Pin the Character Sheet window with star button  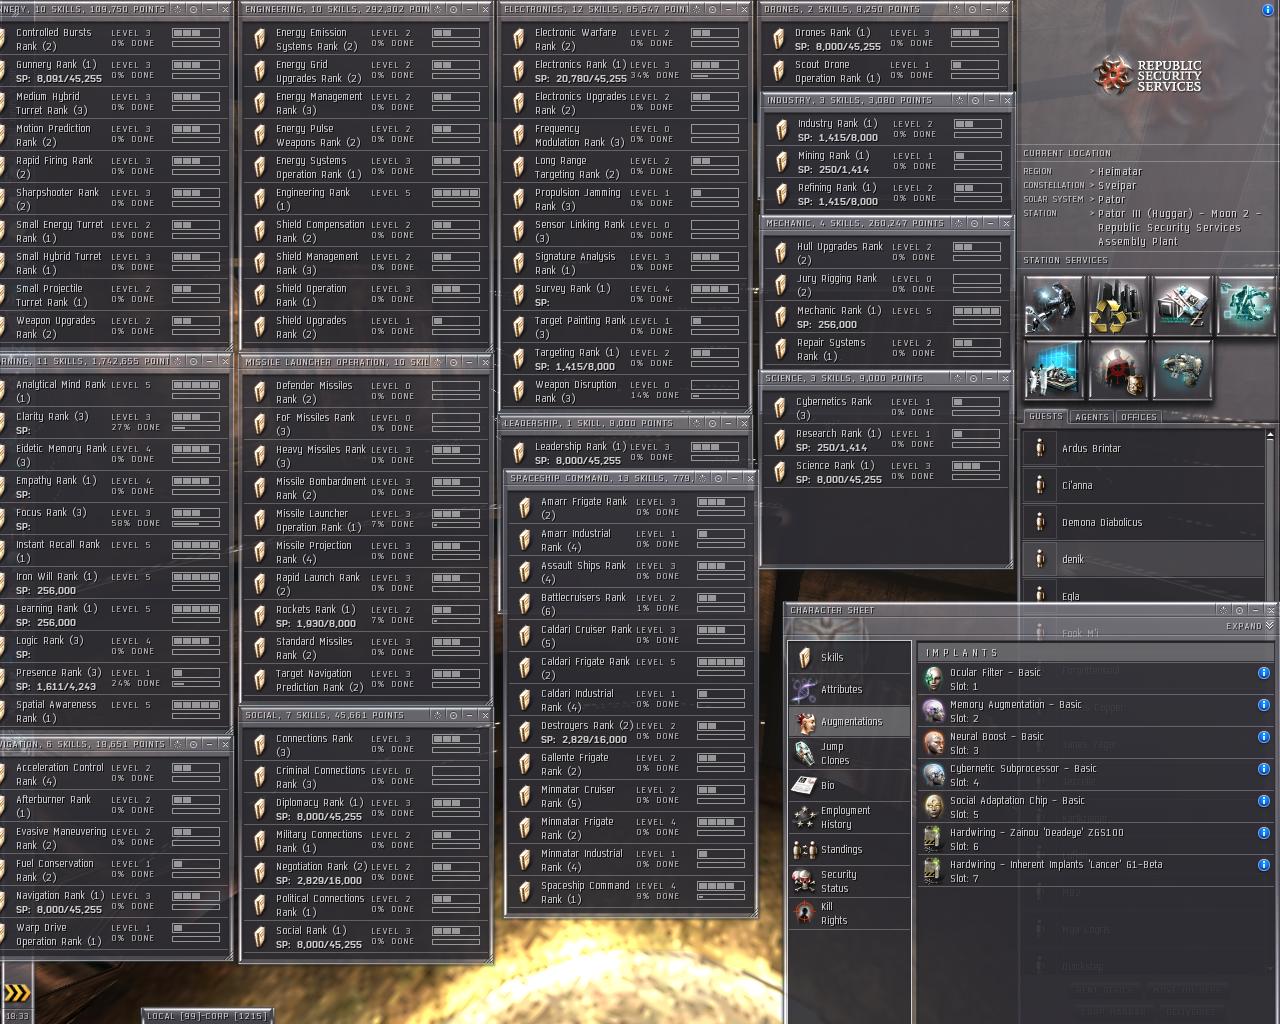tap(1223, 610)
